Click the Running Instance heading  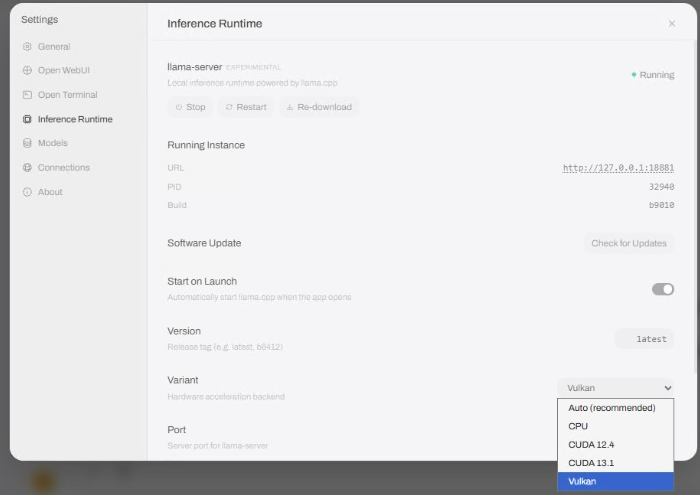tap(206, 145)
